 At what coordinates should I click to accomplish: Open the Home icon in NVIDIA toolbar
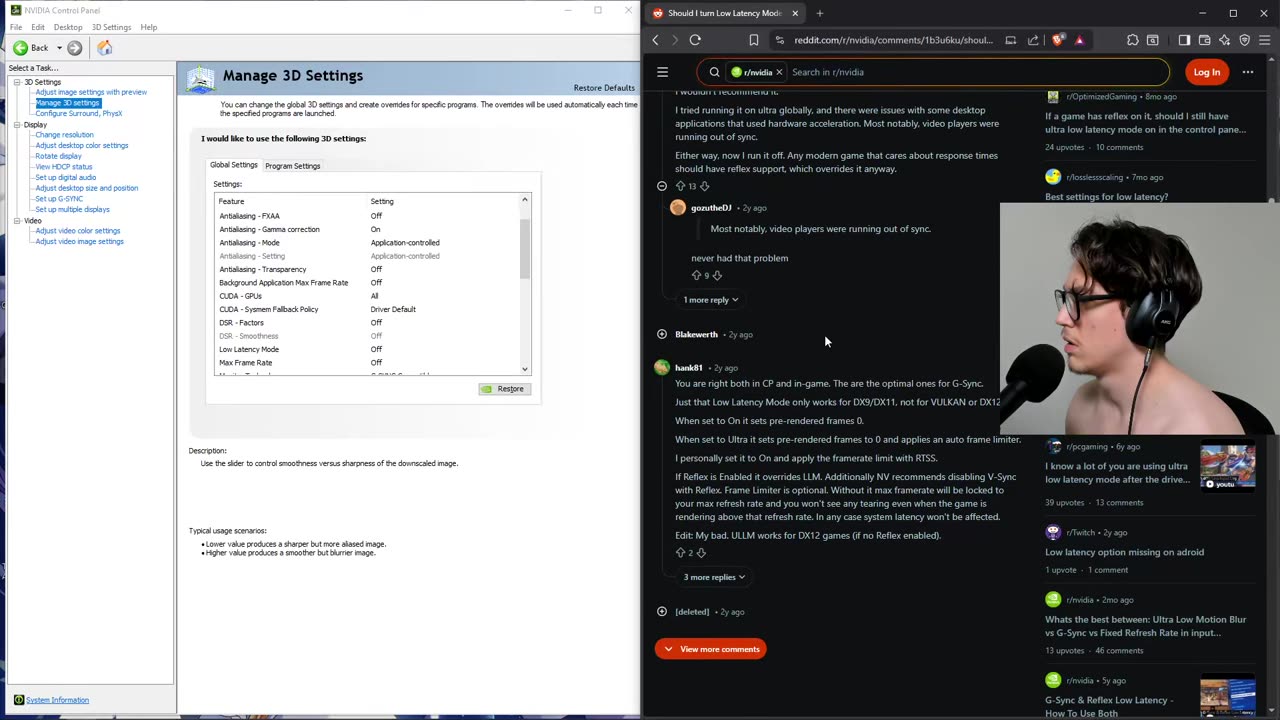(x=105, y=48)
